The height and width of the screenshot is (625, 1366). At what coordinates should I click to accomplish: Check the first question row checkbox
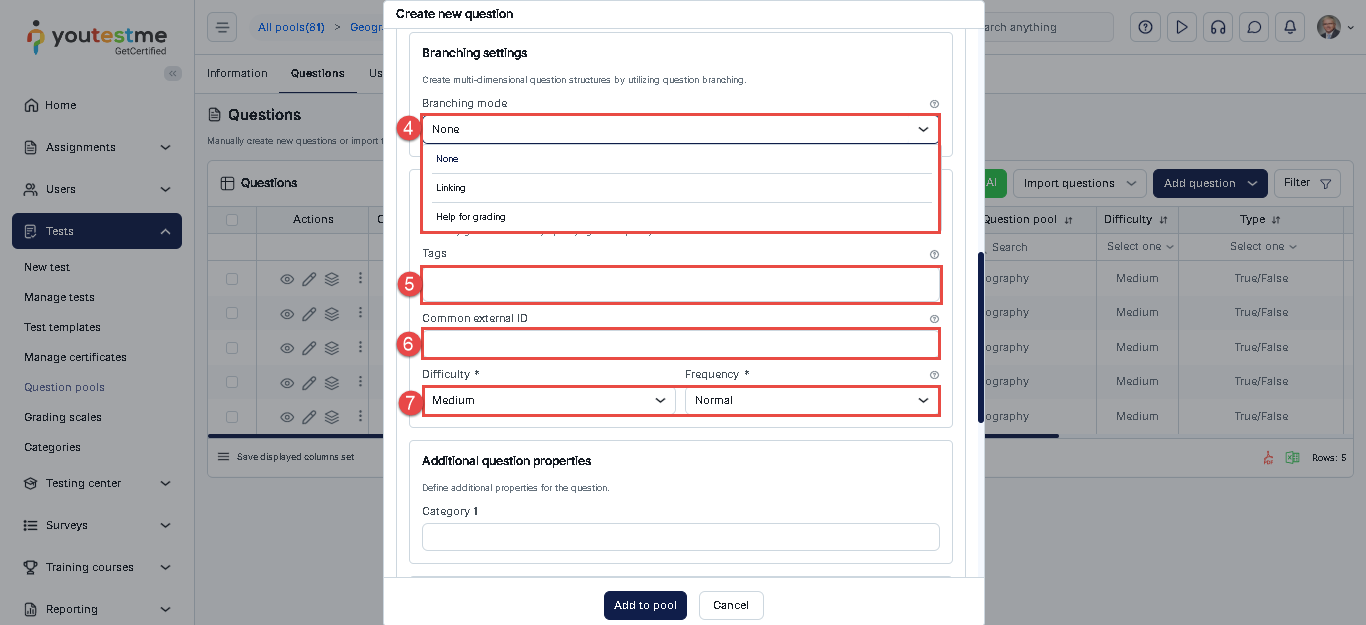tap(232, 279)
